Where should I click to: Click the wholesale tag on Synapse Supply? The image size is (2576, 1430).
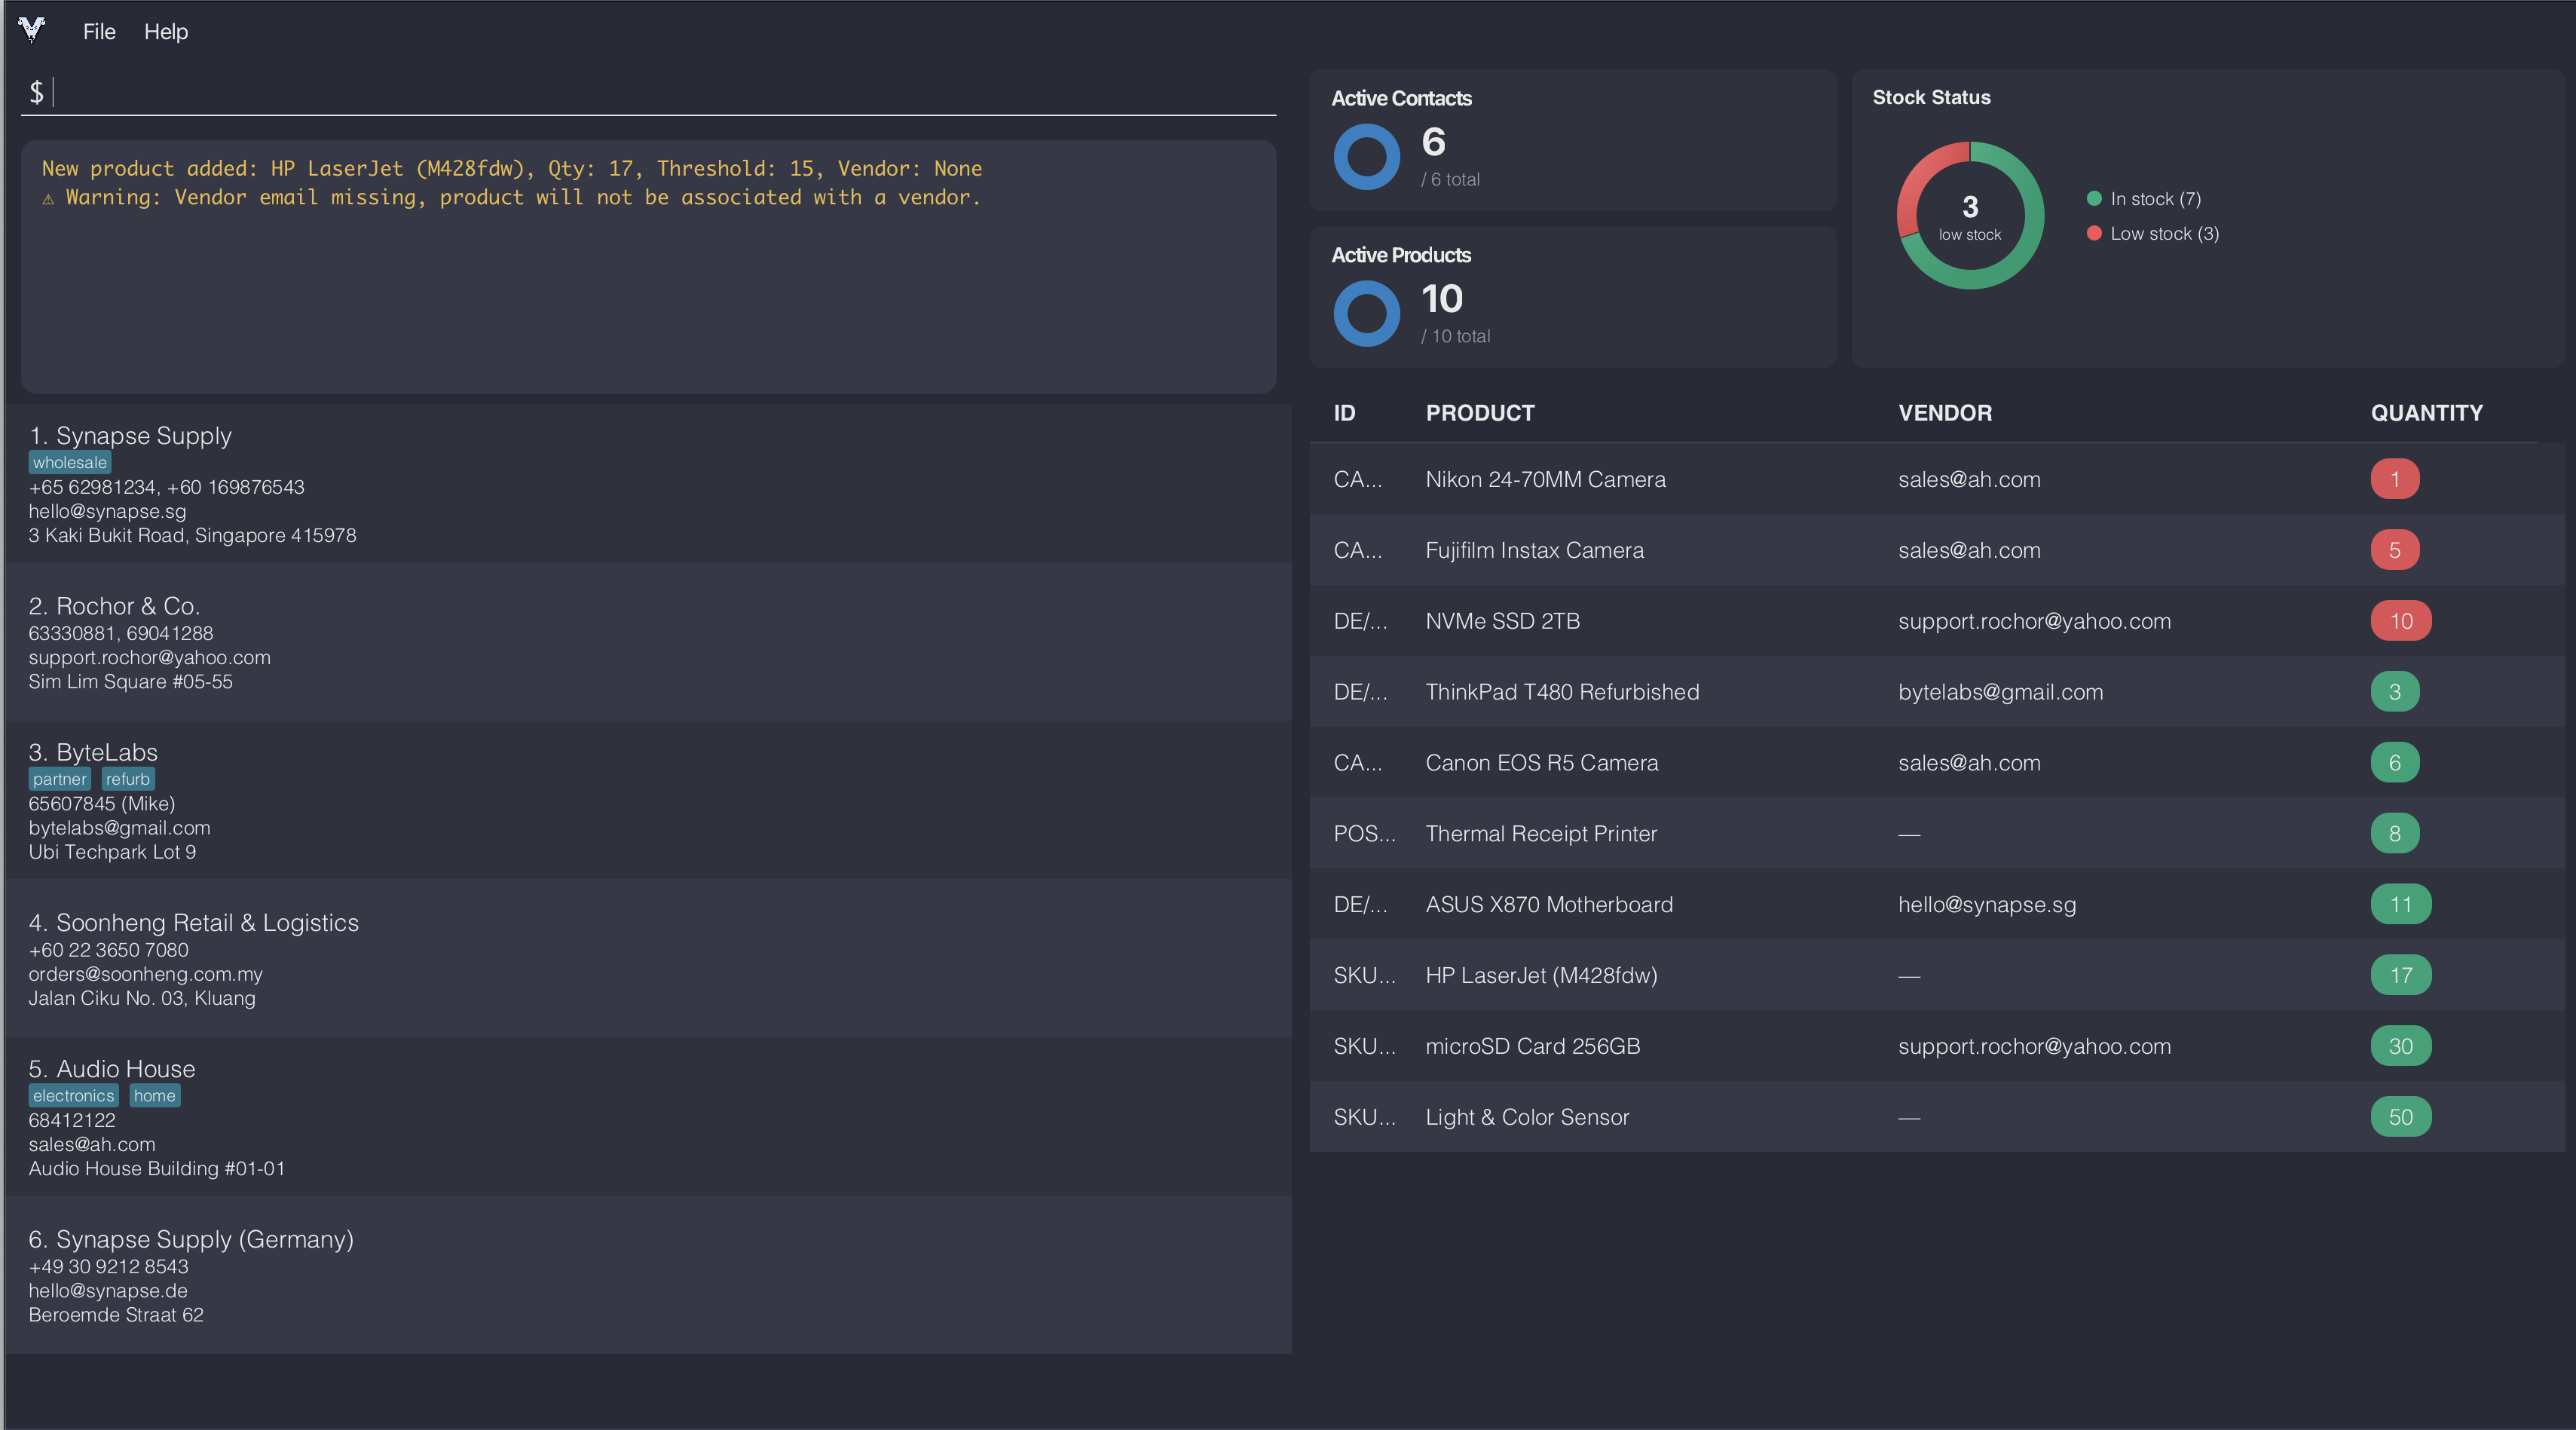pos(69,463)
